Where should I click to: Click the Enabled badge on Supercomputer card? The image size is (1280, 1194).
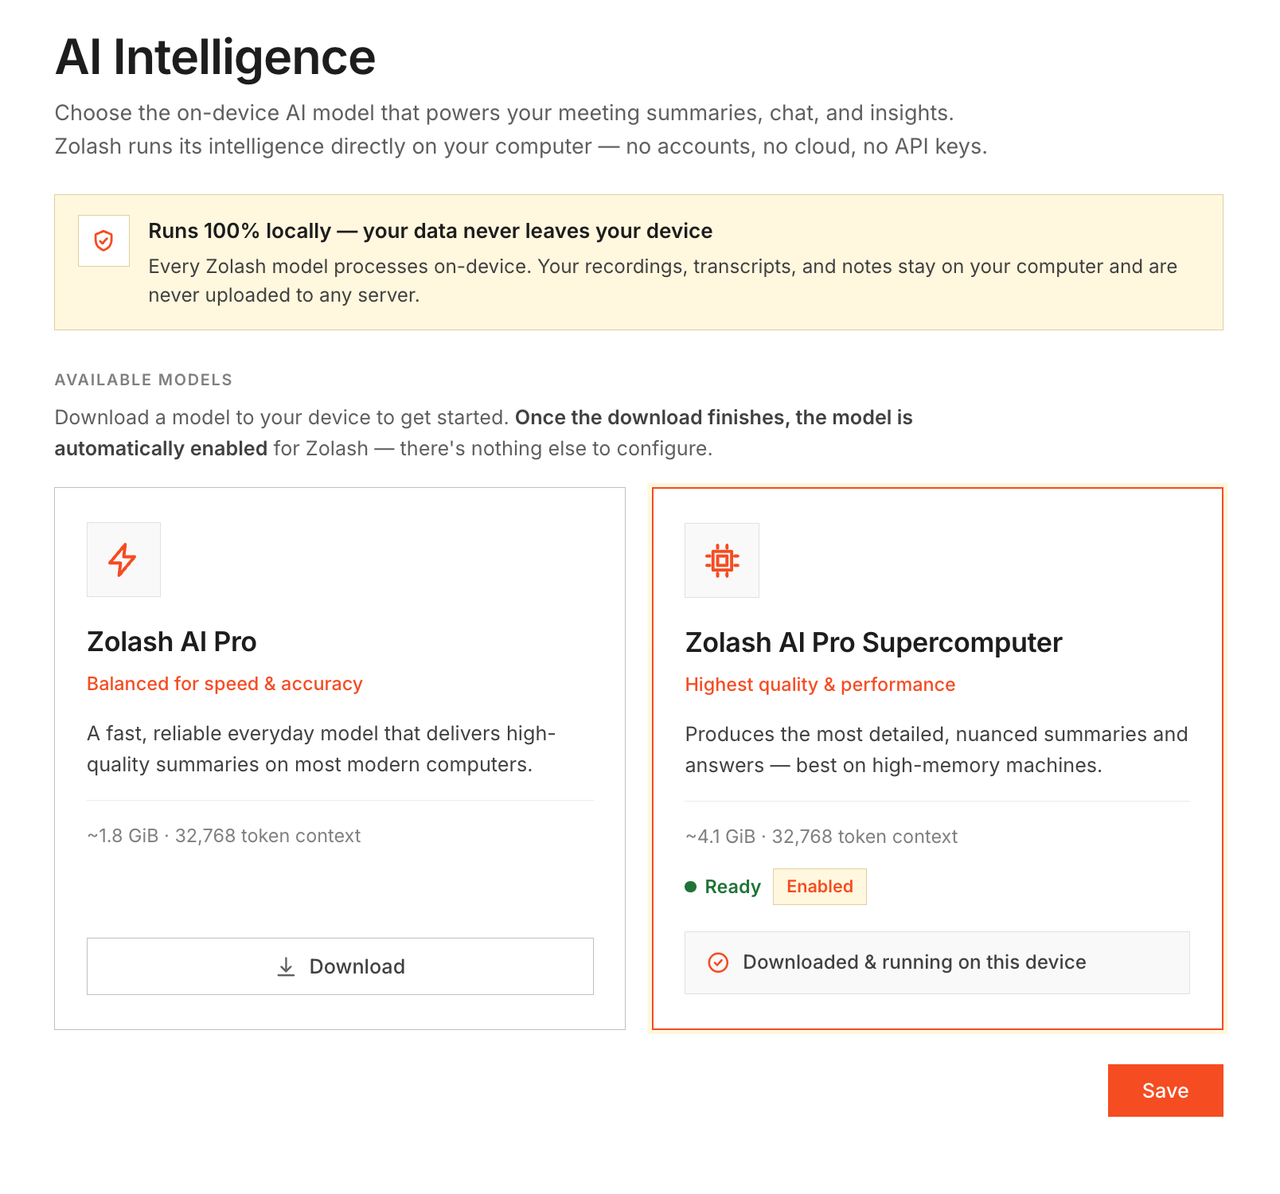(x=820, y=886)
